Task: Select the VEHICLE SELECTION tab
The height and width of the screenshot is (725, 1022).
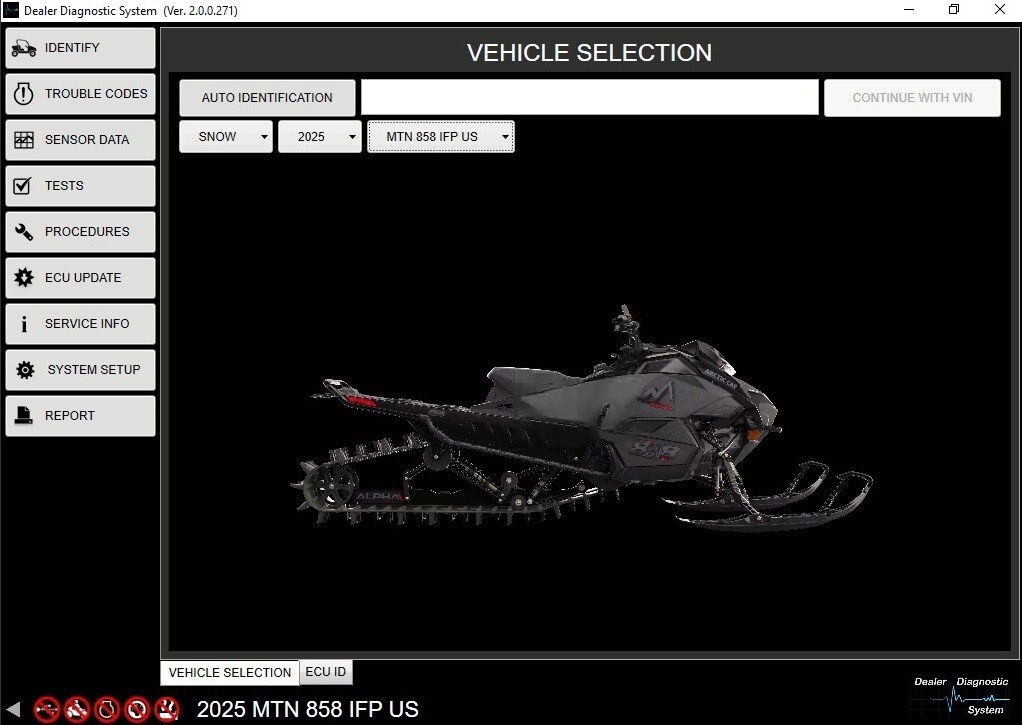Action: coord(228,672)
